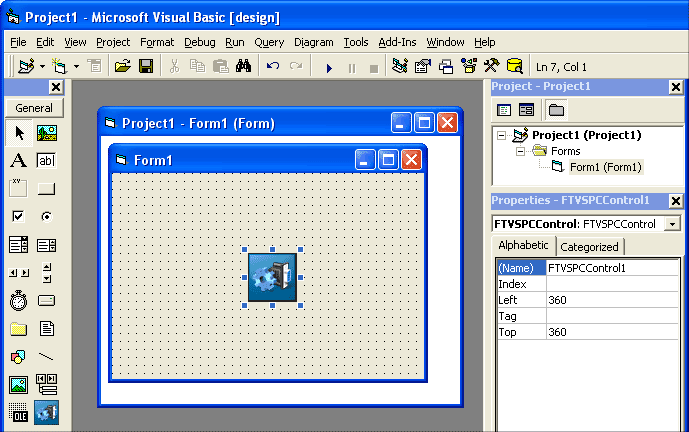Select the ListBox control tool
Image resolution: width=689 pixels, height=432 pixels.
[47, 245]
